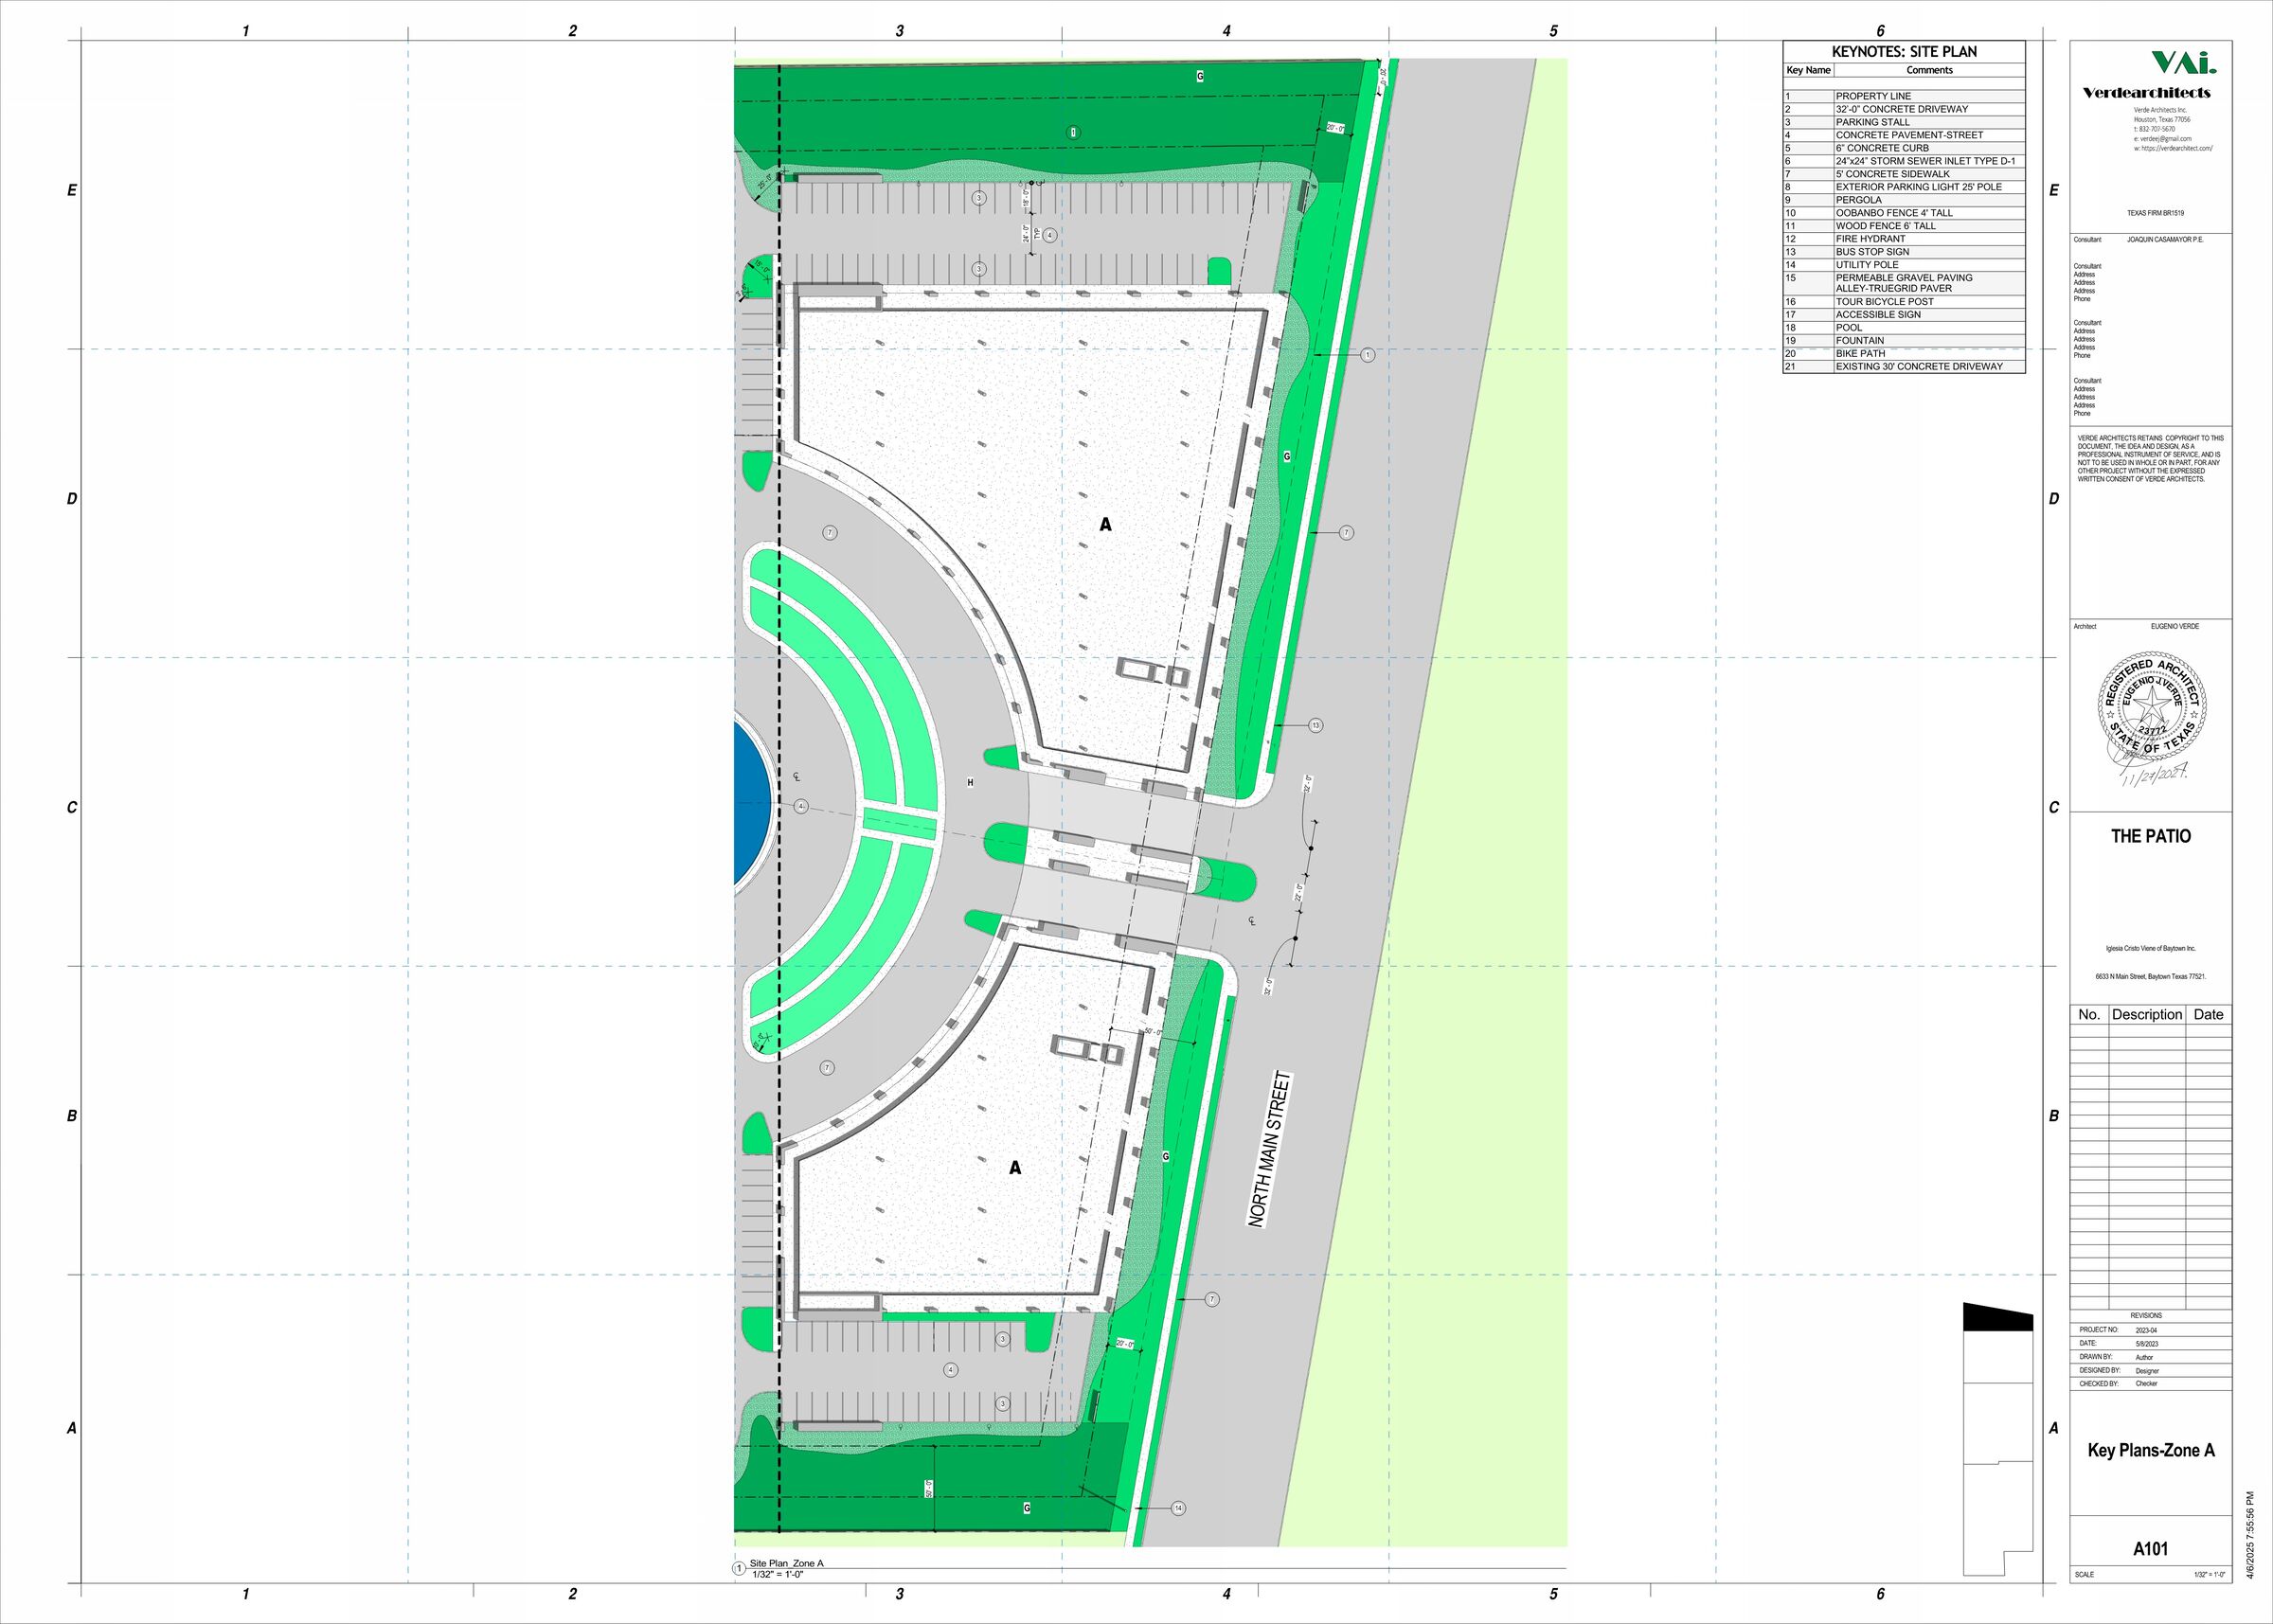Click the '32'-0" CONCRETE DRIVEWAY' keynote row
The width and height of the screenshot is (2273, 1624).
1904,109
